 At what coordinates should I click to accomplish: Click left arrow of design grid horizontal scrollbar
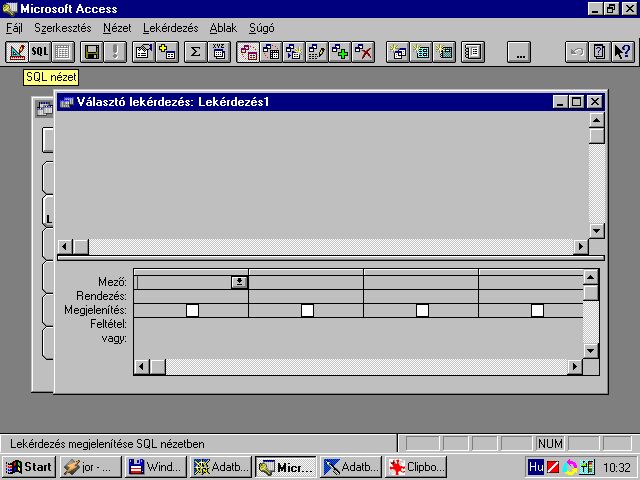click(142, 367)
